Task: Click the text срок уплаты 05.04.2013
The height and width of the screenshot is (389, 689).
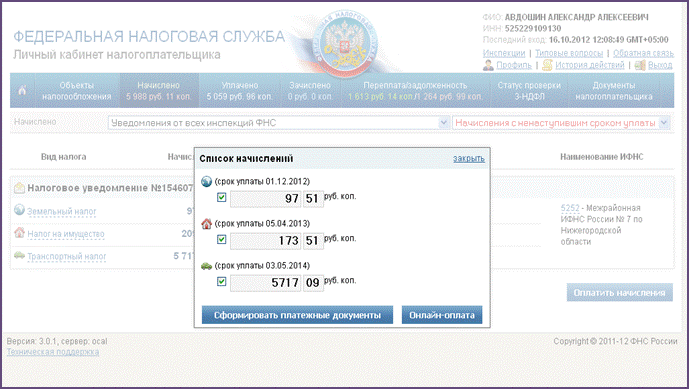Action: point(262,224)
